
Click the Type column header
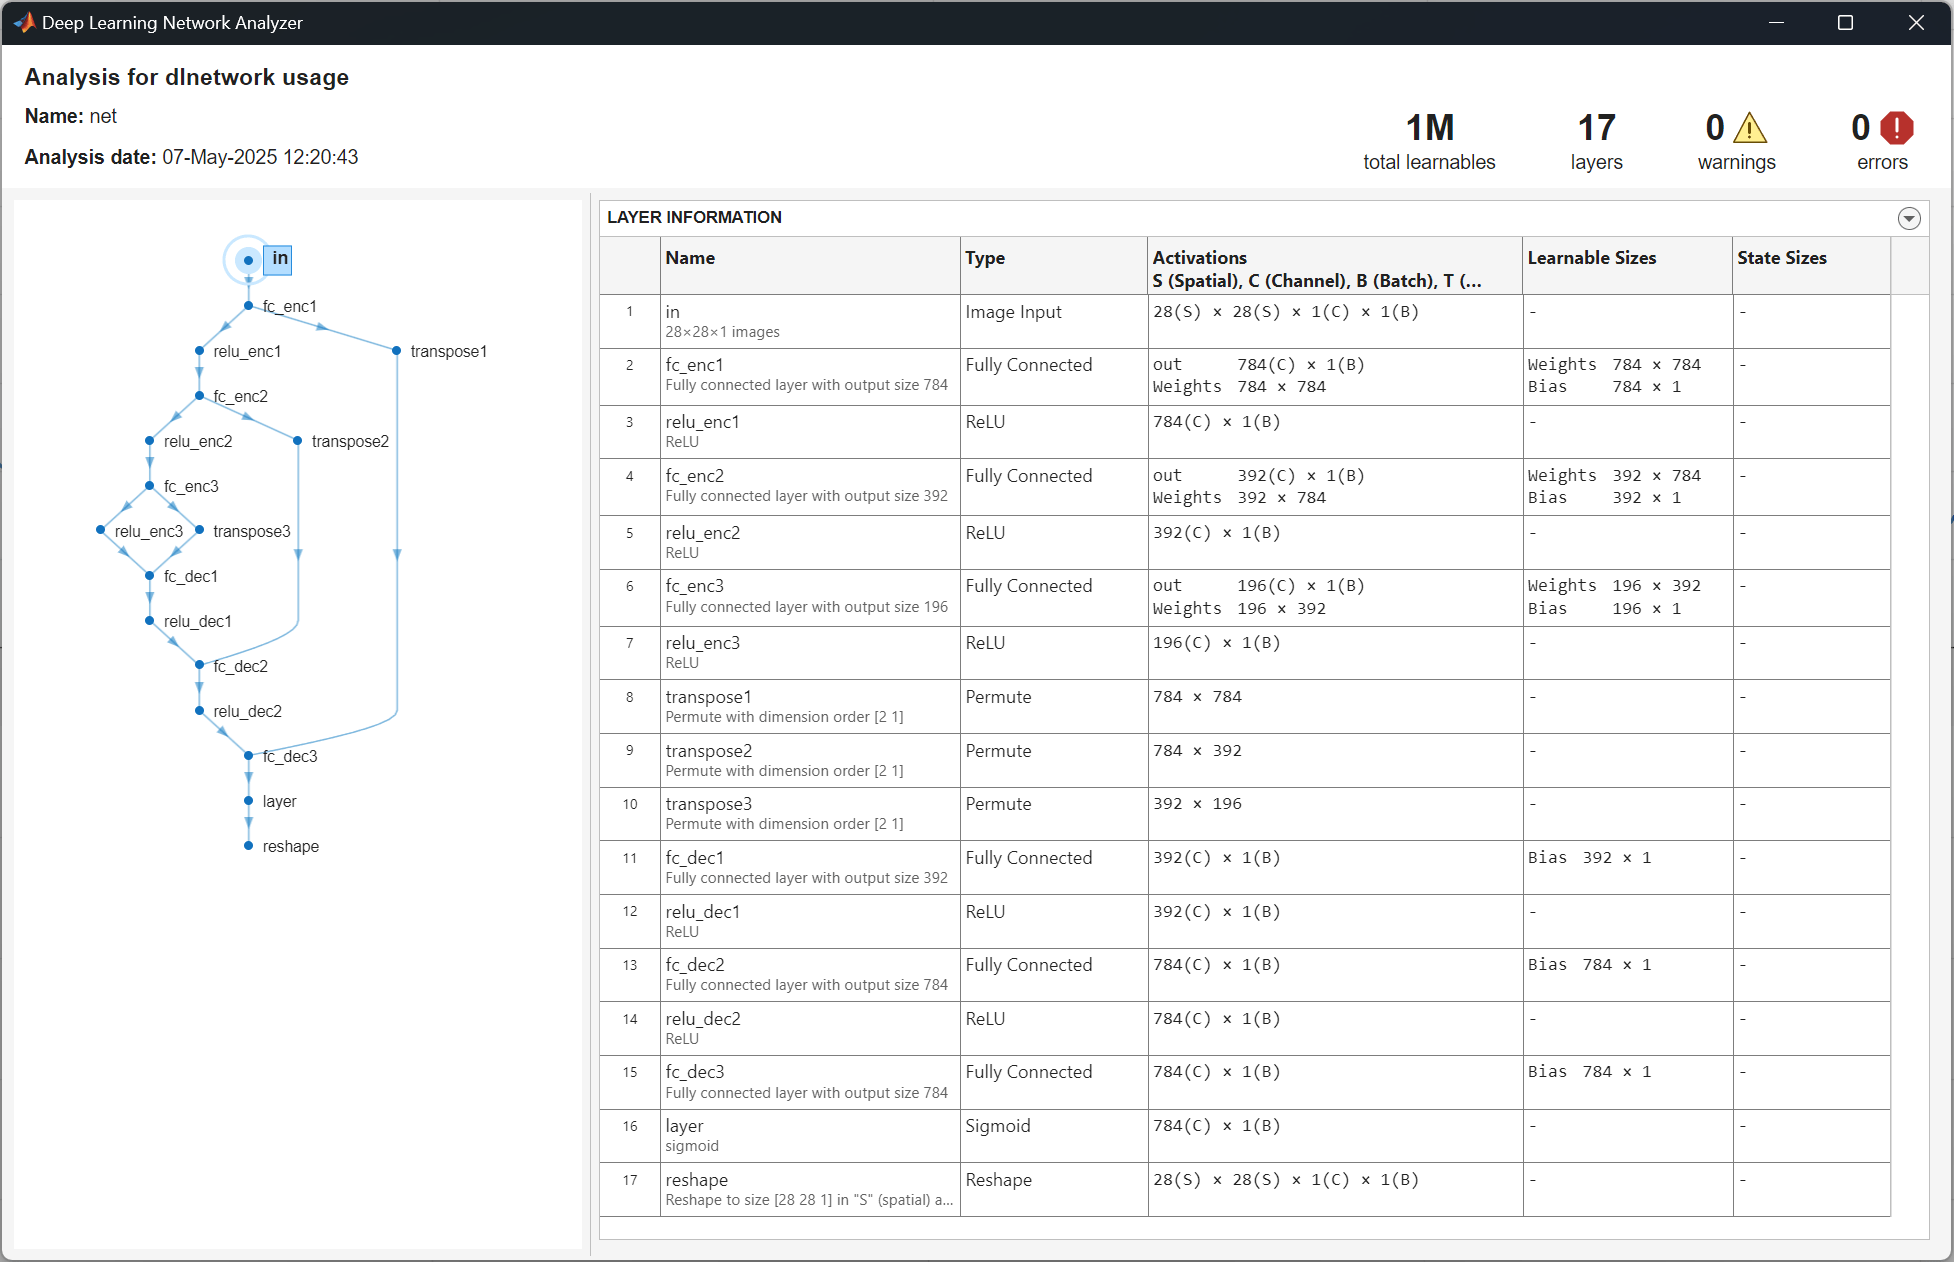(x=985, y=257)
